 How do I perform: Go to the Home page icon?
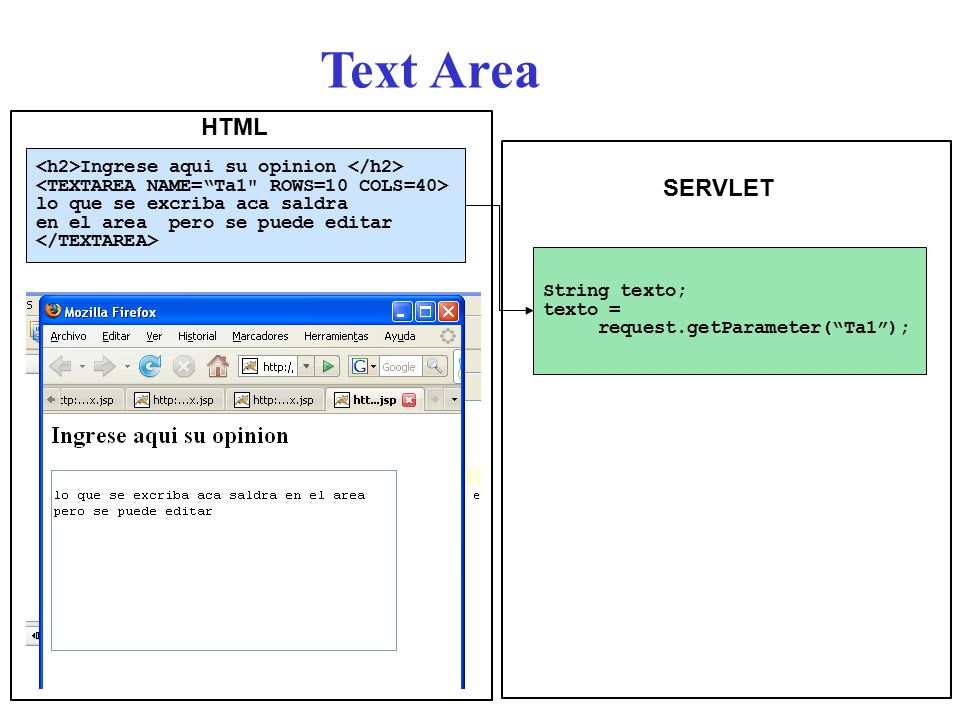tap(217, 366)
